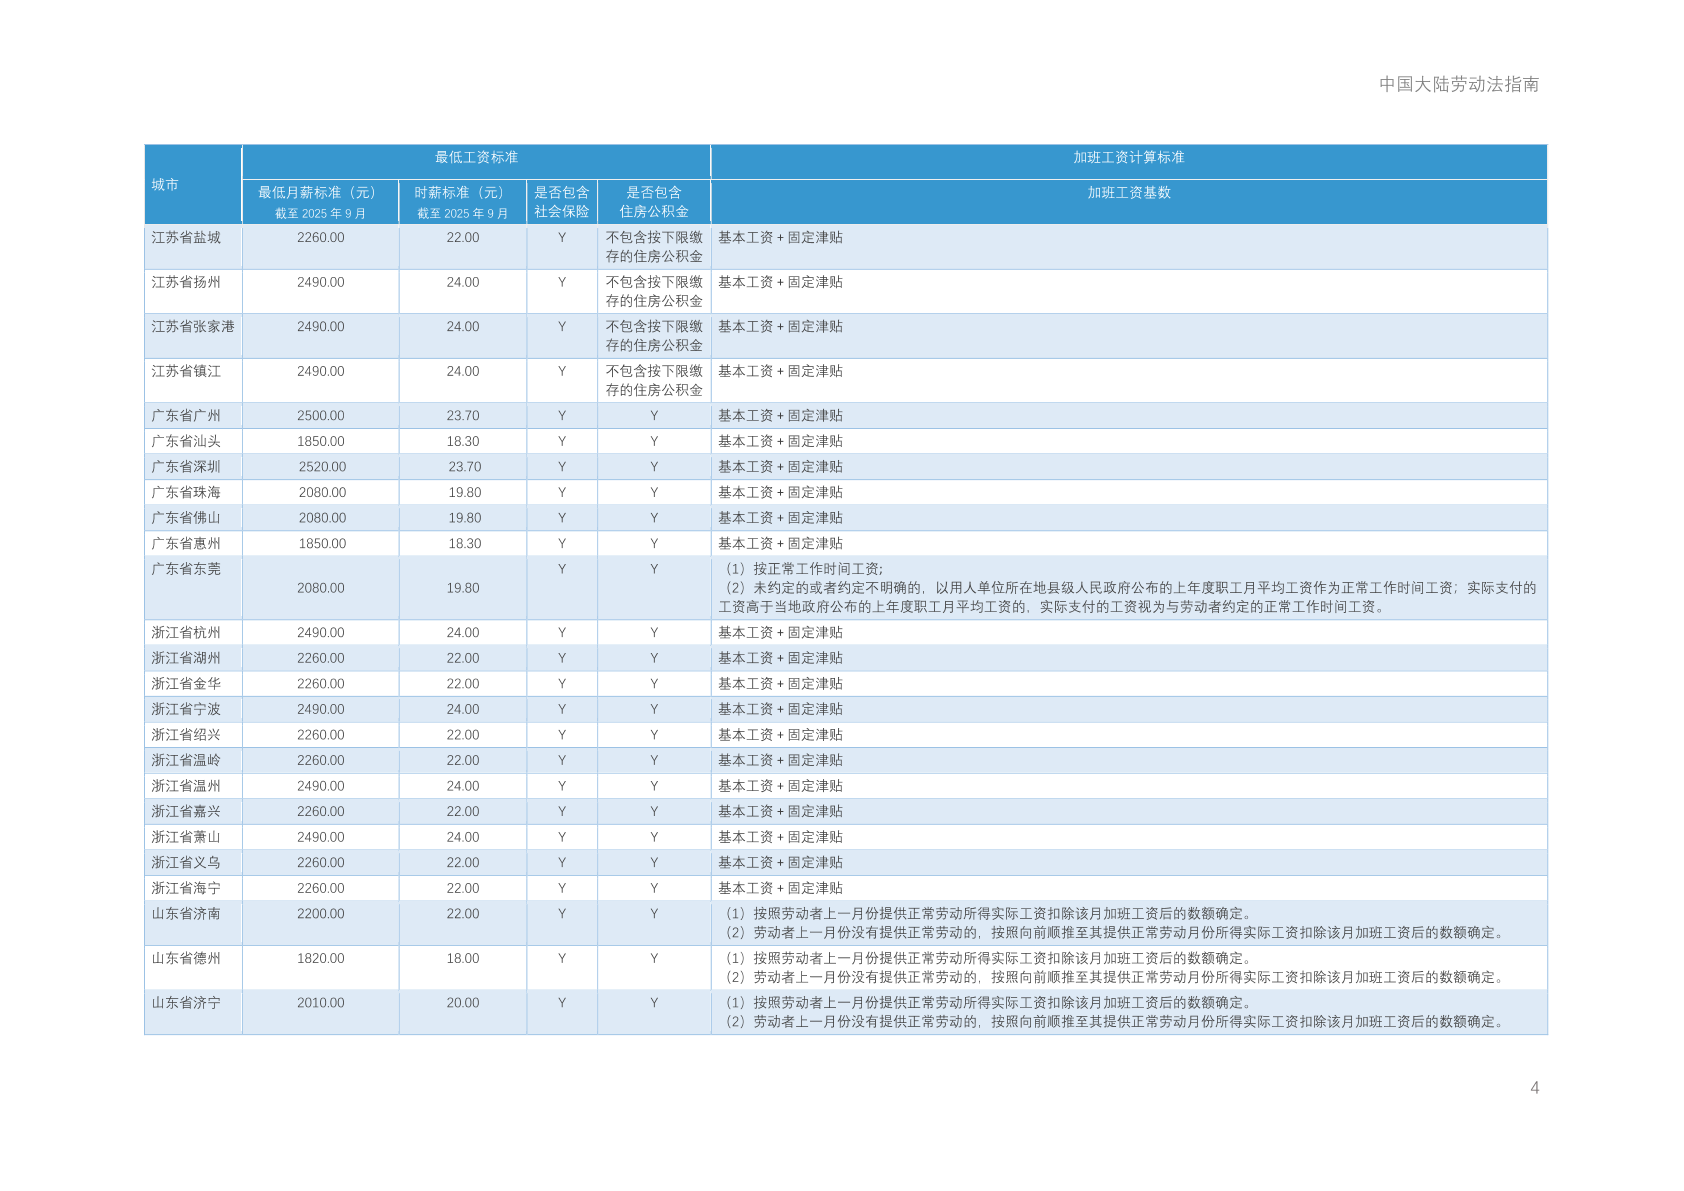Image resolution: width=1684 pixels, height=1191 pixels.
Task: Click the page number 4
Action: (x=1534, y=1088)
